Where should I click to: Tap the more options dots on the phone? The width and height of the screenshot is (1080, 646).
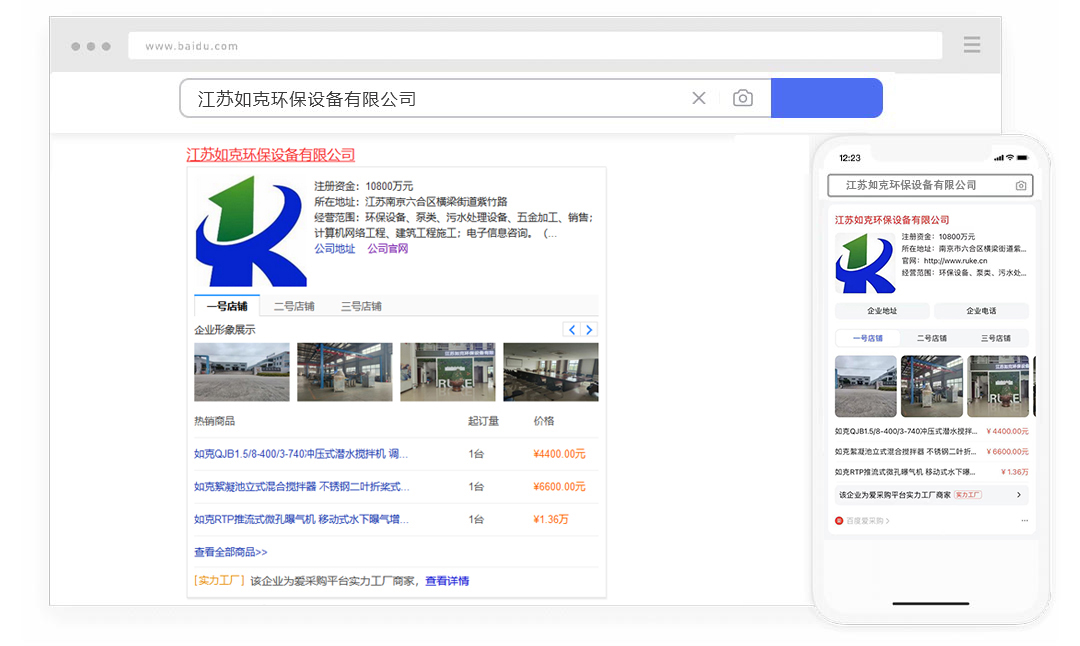click(1024, 521)
